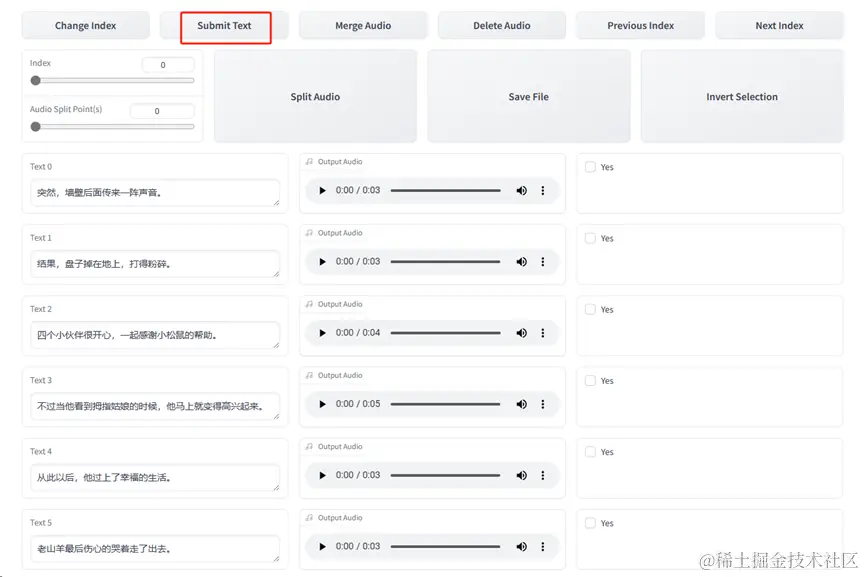
Task: Open more options for Text 2 audio
Action: coord(543,333)
